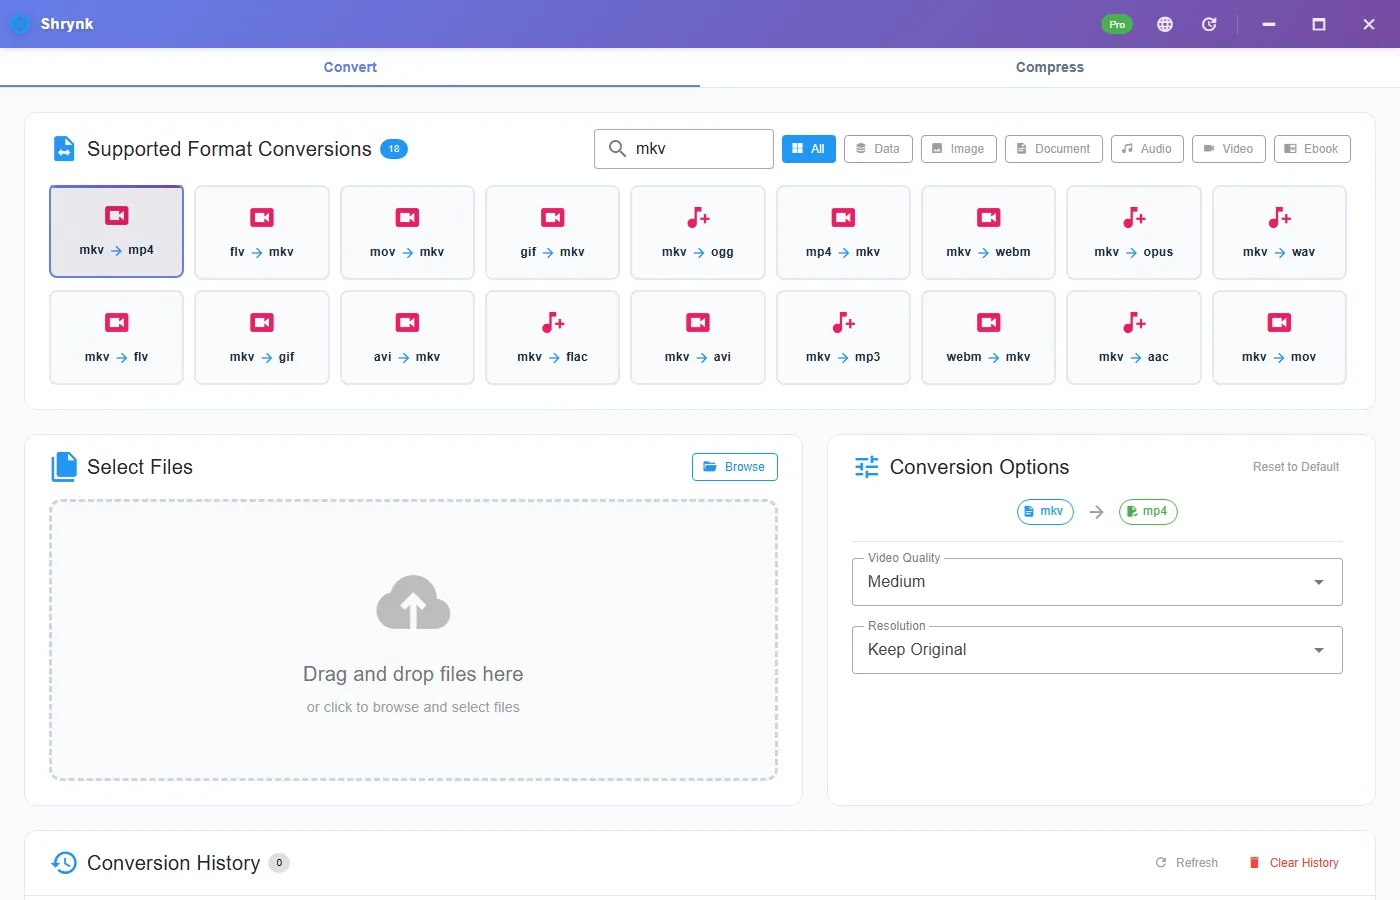Expand the Resolution dropdown
Viewport: 1400px width, 900px height.
point(1097,650)
